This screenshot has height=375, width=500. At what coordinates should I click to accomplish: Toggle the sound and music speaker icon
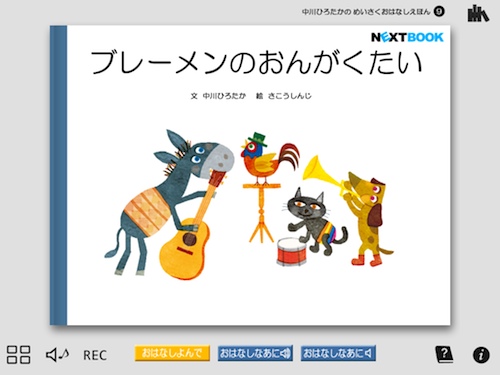[x=57, y=355]
